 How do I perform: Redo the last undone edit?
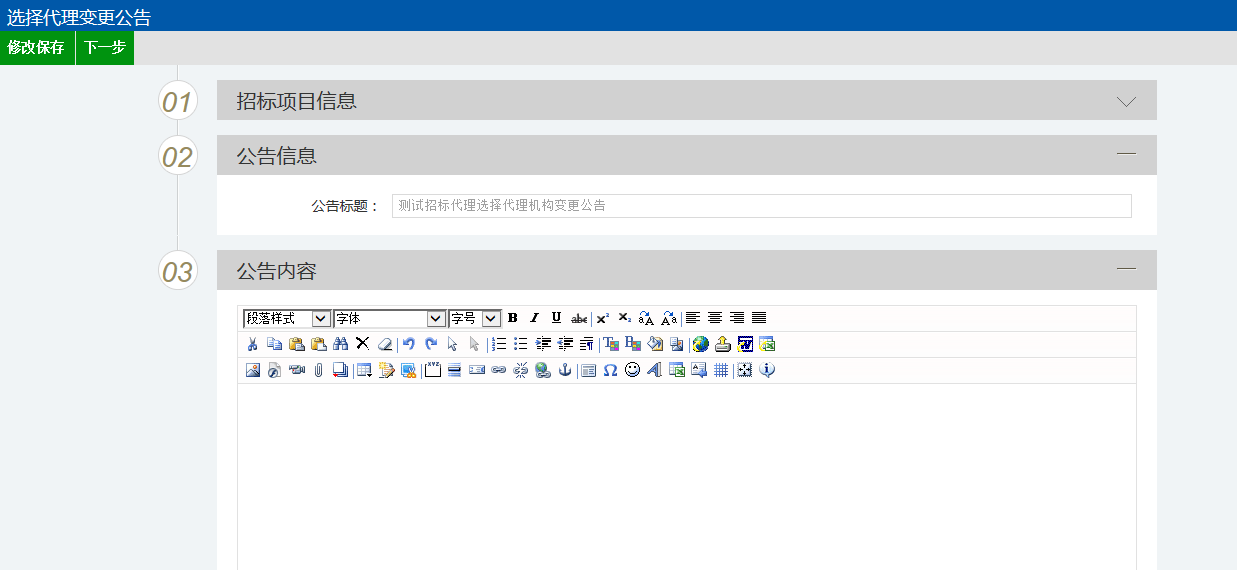click(x=431, y=344)
